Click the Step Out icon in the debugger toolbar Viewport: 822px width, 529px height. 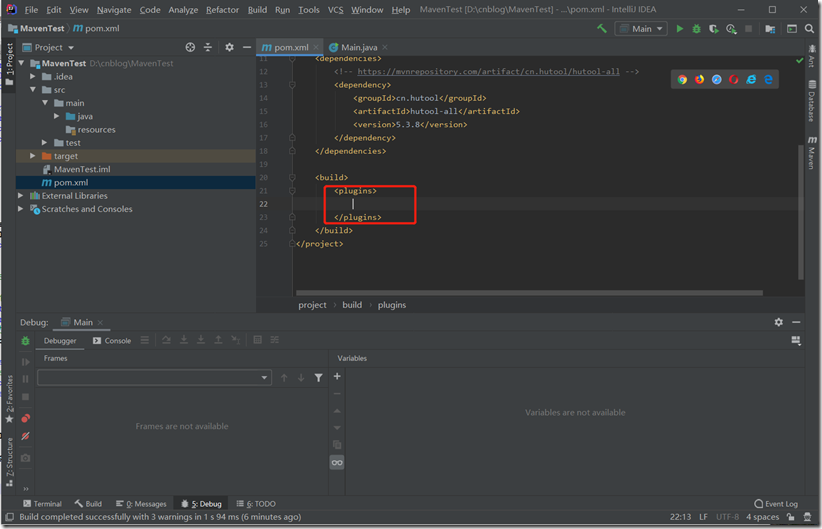pos(218,340)
